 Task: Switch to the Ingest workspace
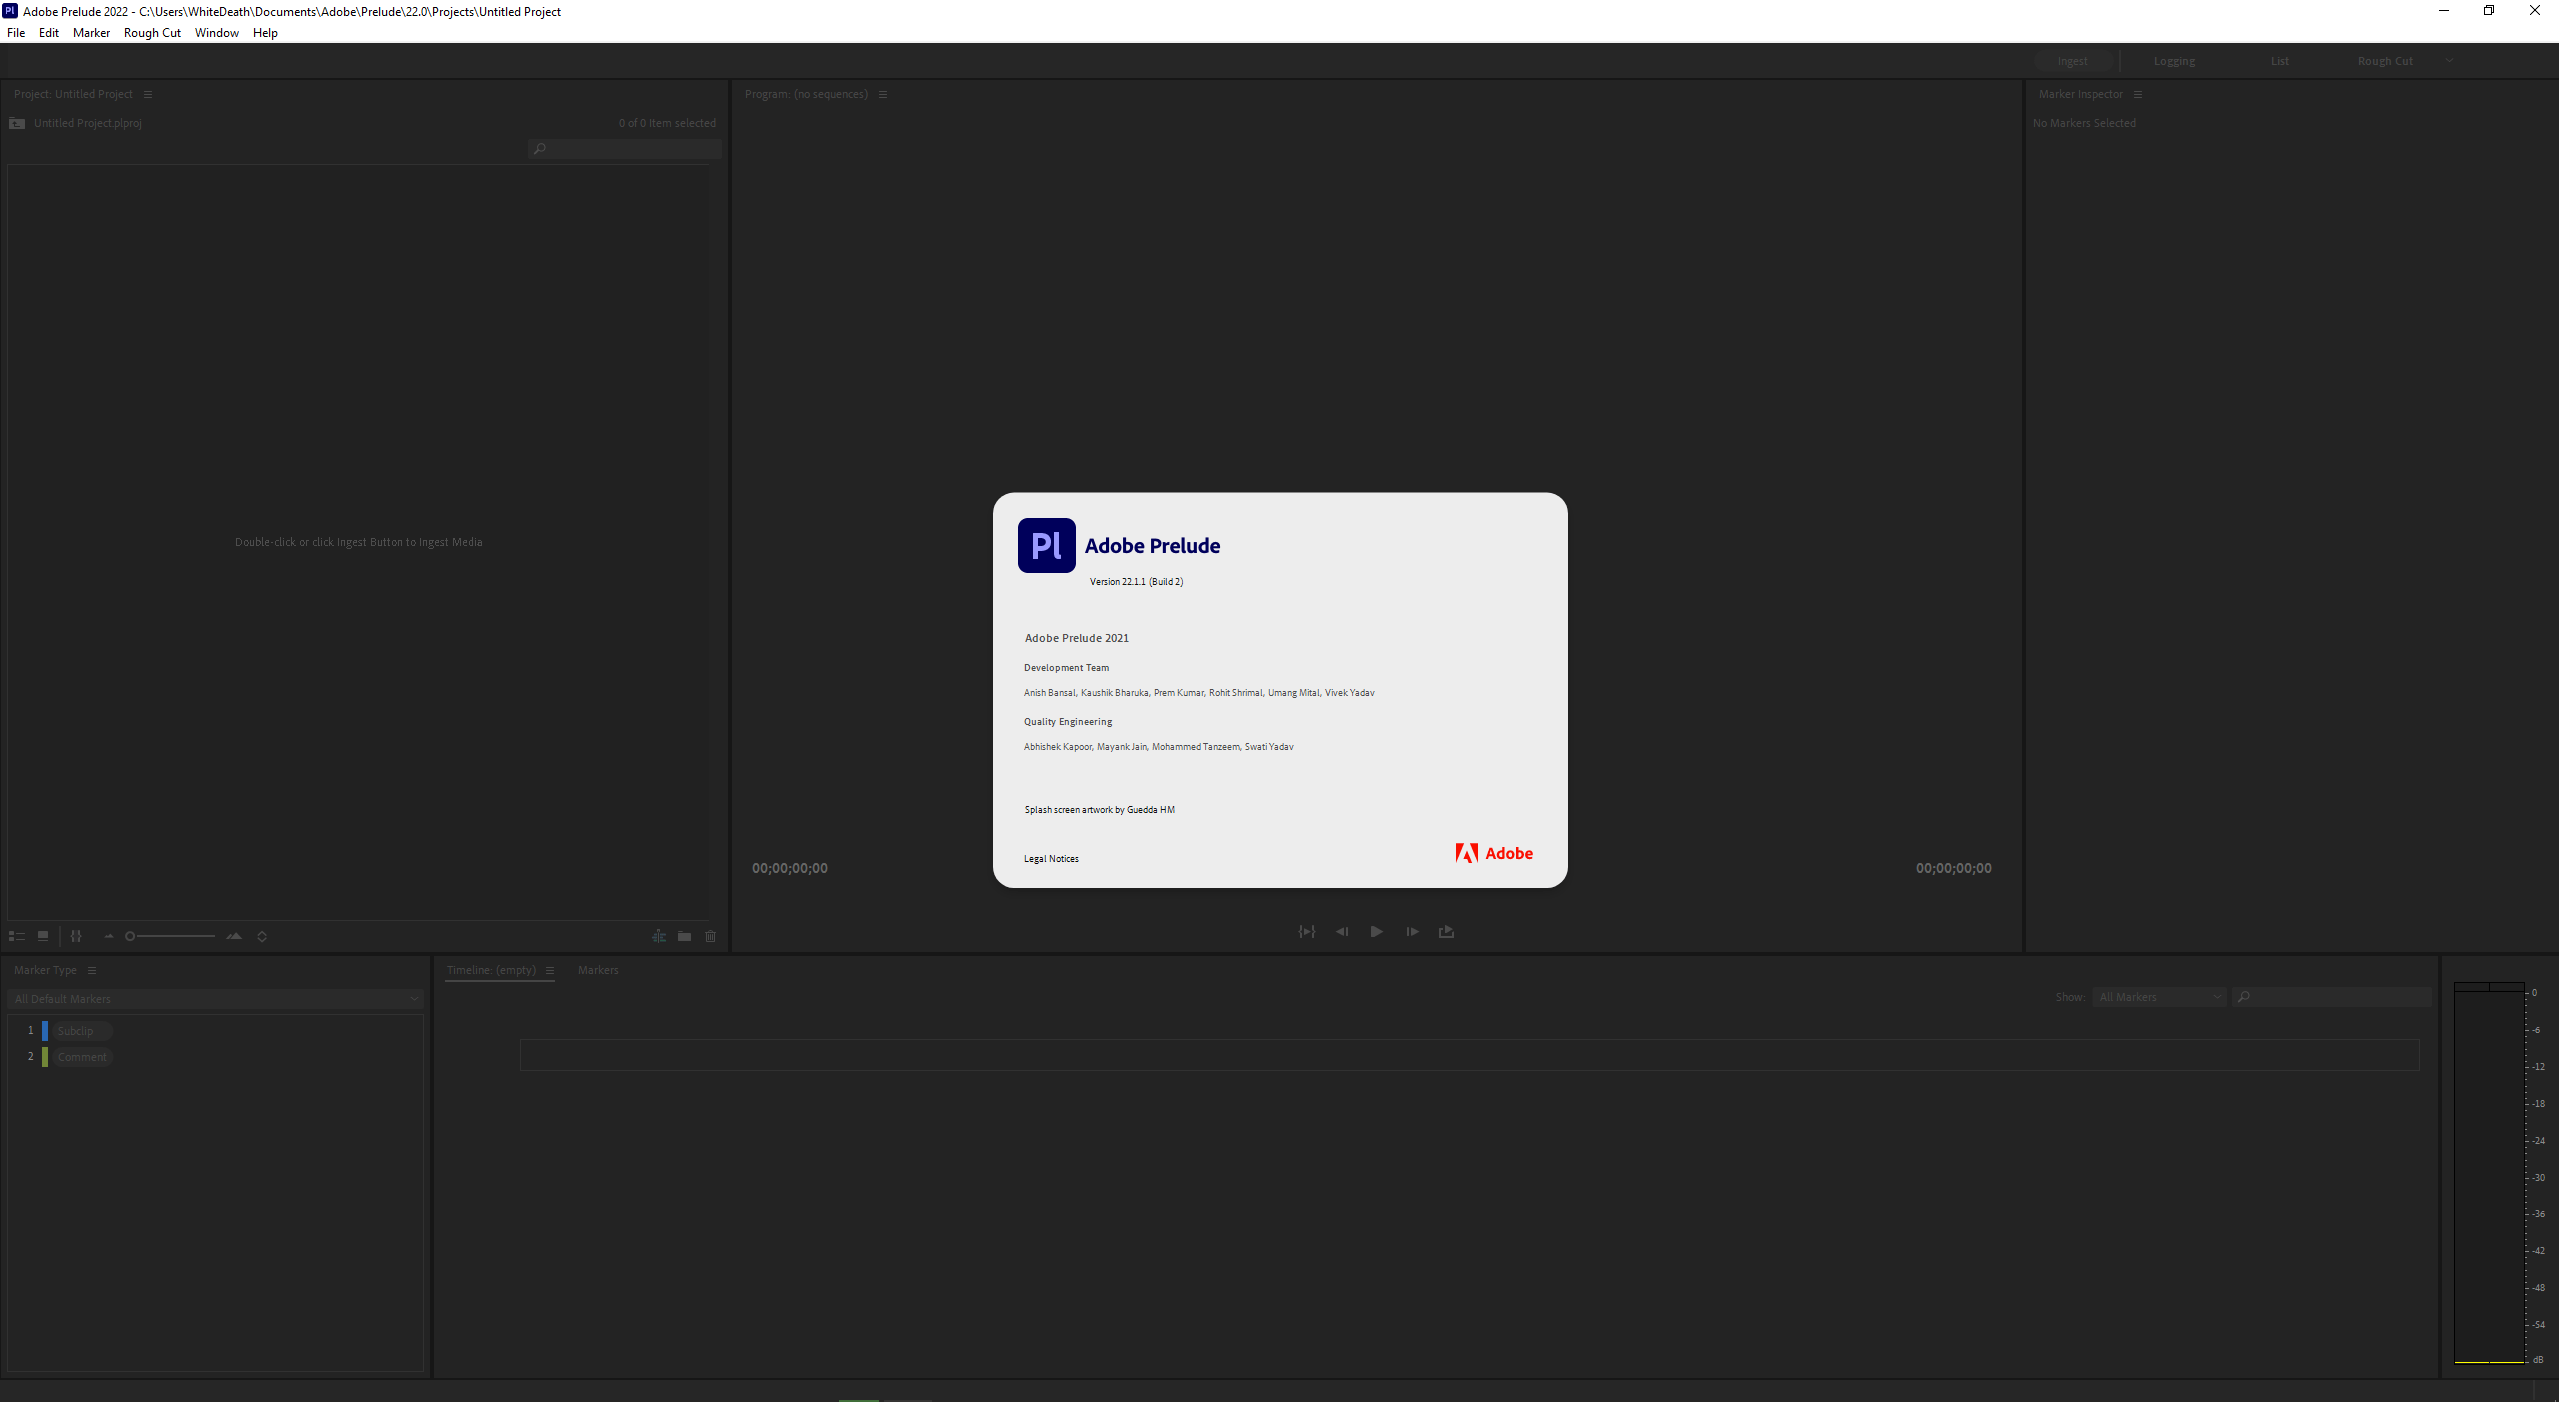pos(2072,61)
